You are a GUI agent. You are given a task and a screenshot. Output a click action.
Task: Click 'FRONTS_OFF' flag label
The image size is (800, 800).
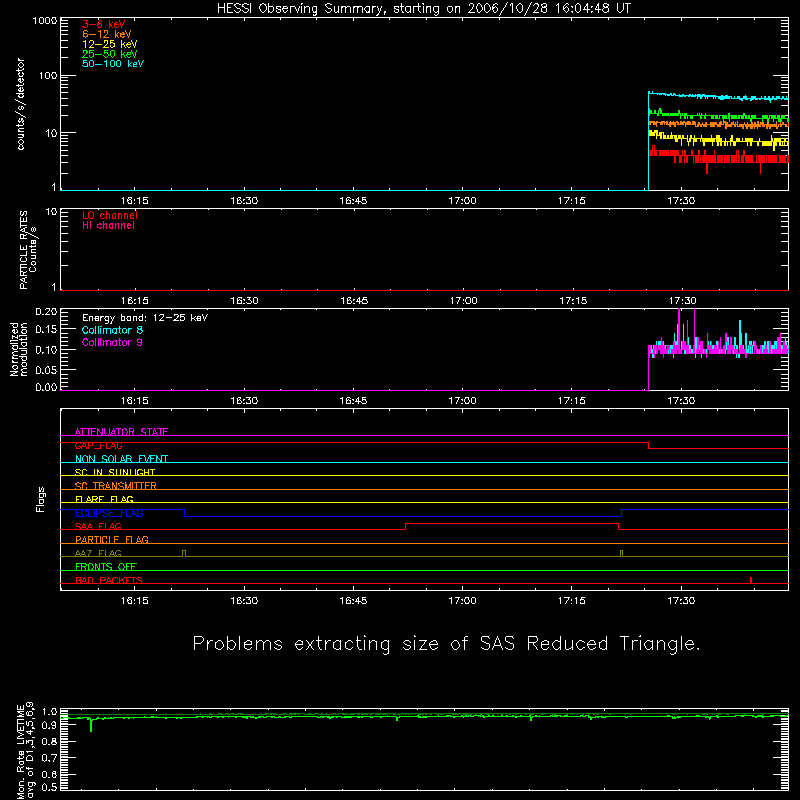pyautogui.click(x=106, y=566)
